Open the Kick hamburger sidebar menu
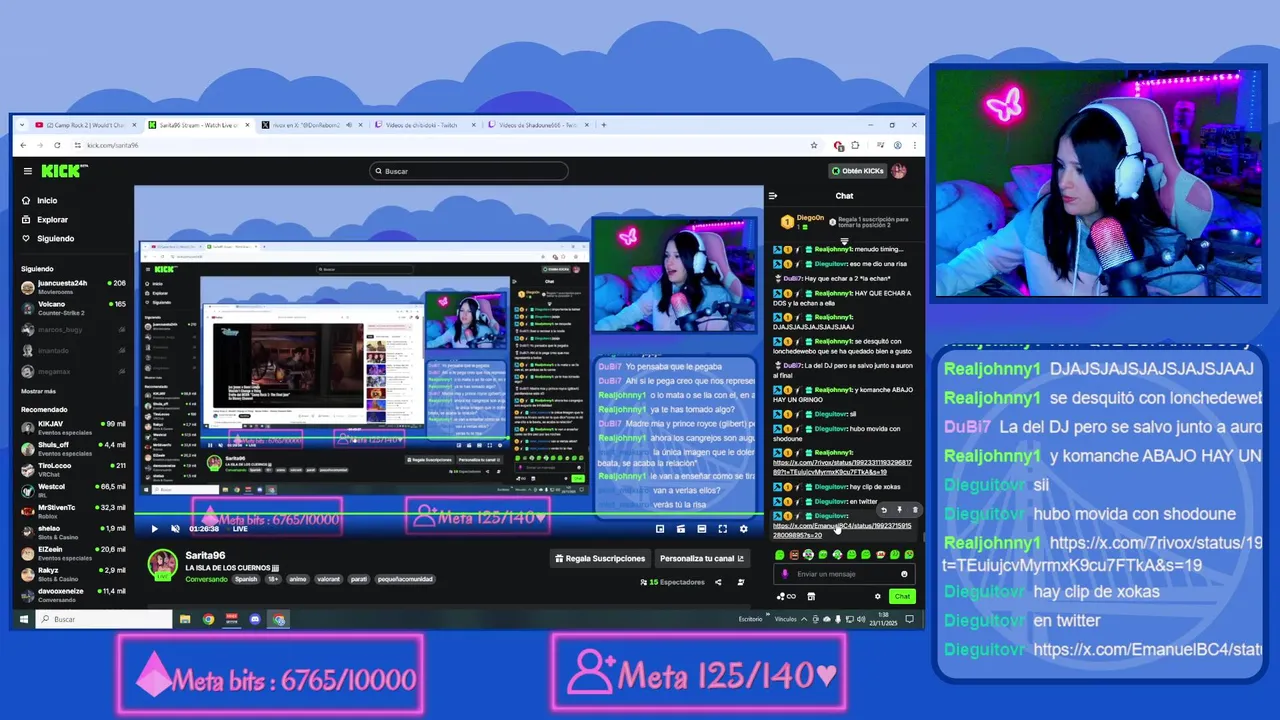Viewport: 1280px width, 720px height. coord(28,171)
